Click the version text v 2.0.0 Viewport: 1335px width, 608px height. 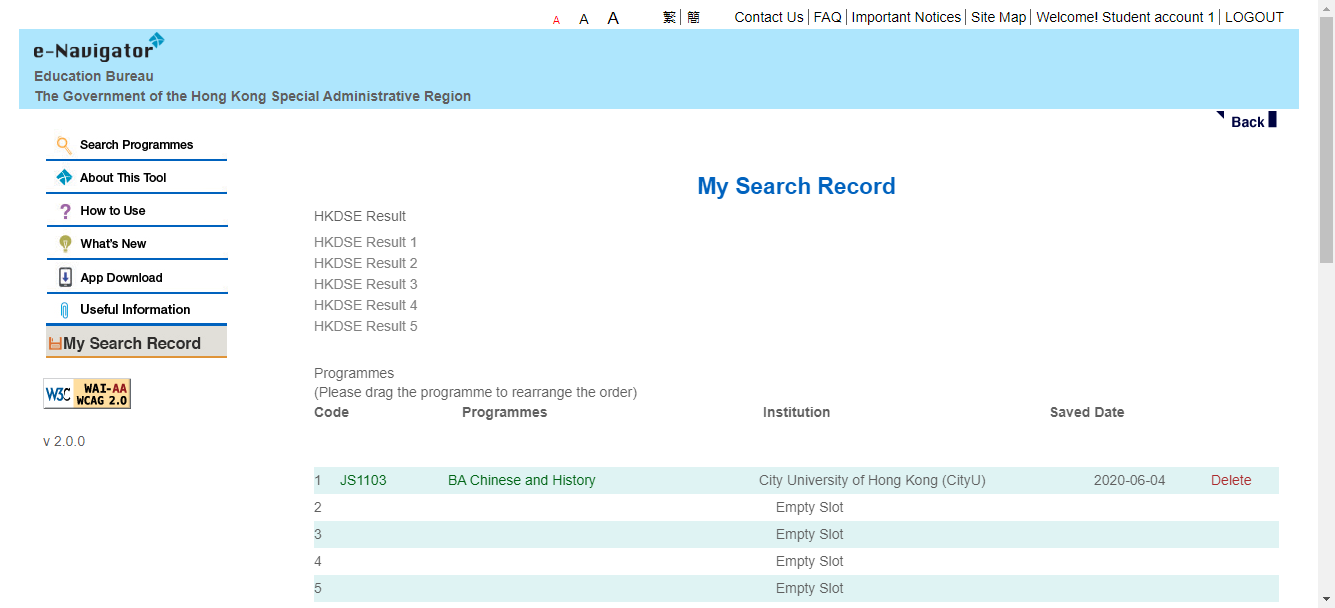pos(64,441)
